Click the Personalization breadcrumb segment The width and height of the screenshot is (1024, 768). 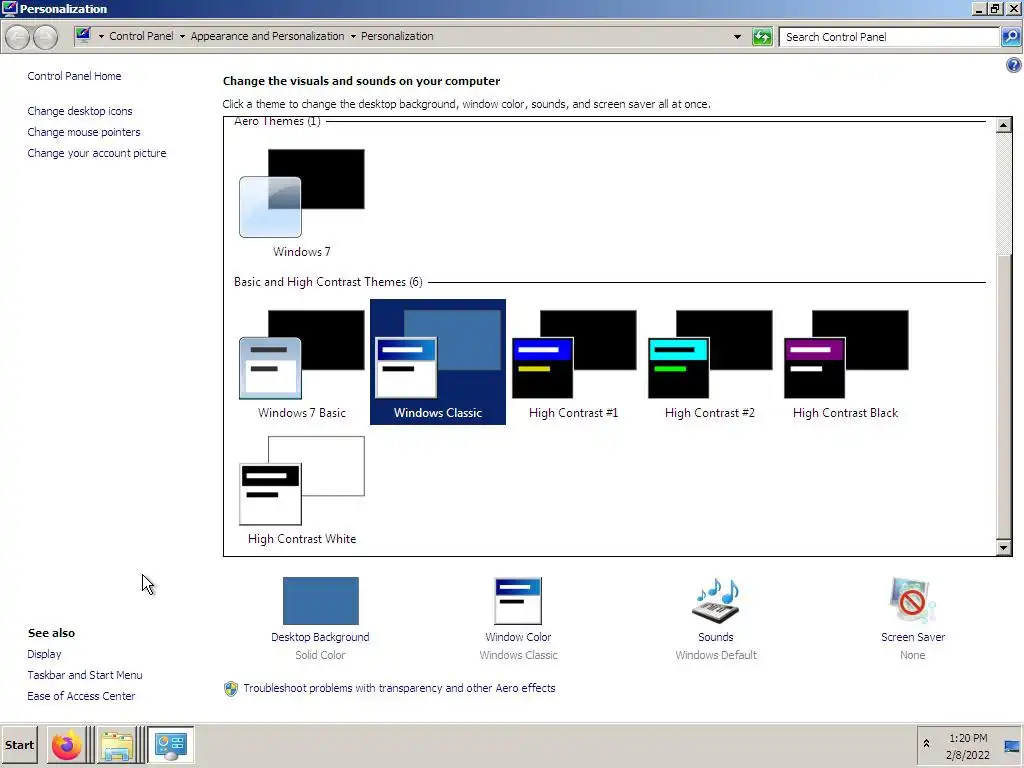[397, 37]
